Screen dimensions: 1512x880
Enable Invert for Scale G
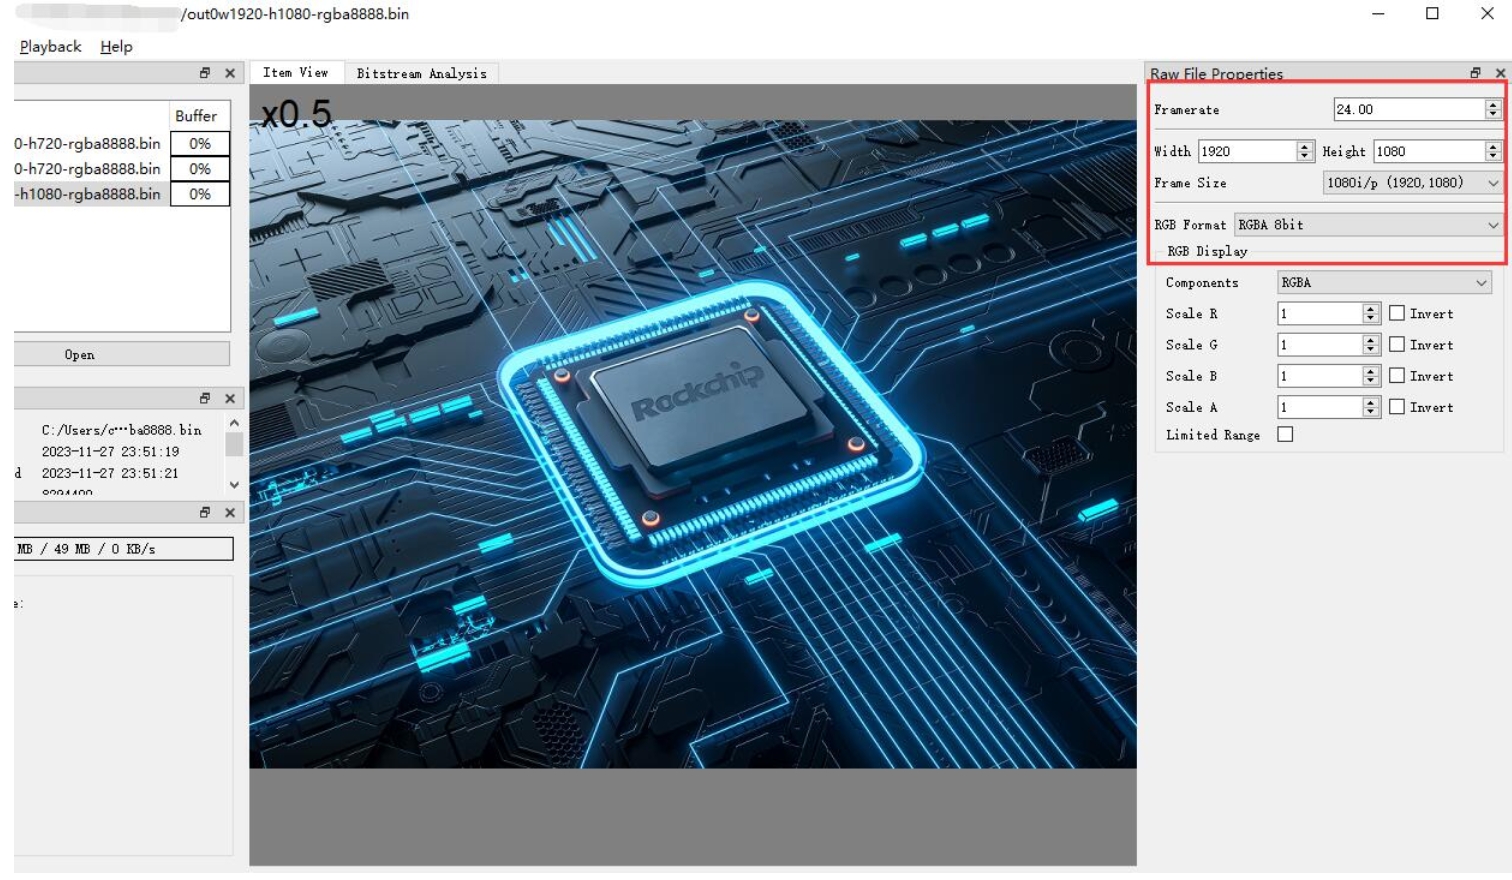[1397, 344]
